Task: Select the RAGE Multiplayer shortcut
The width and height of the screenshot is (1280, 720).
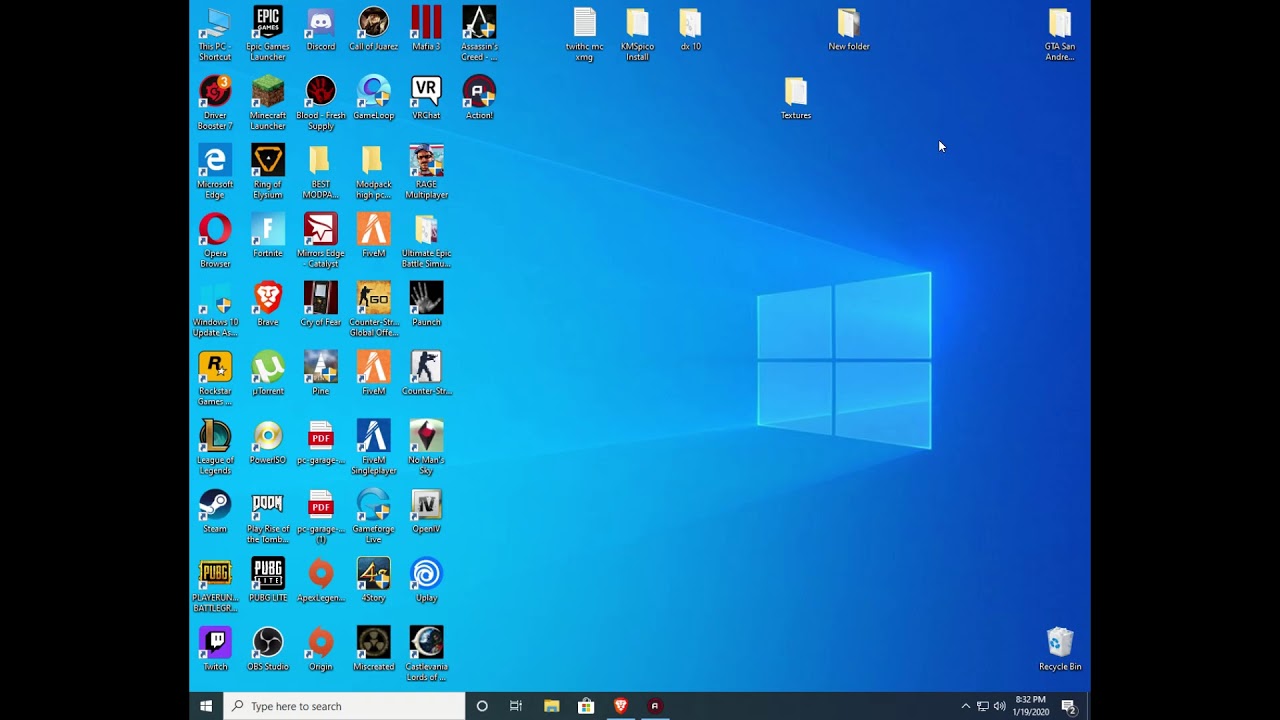Action: 426,171
